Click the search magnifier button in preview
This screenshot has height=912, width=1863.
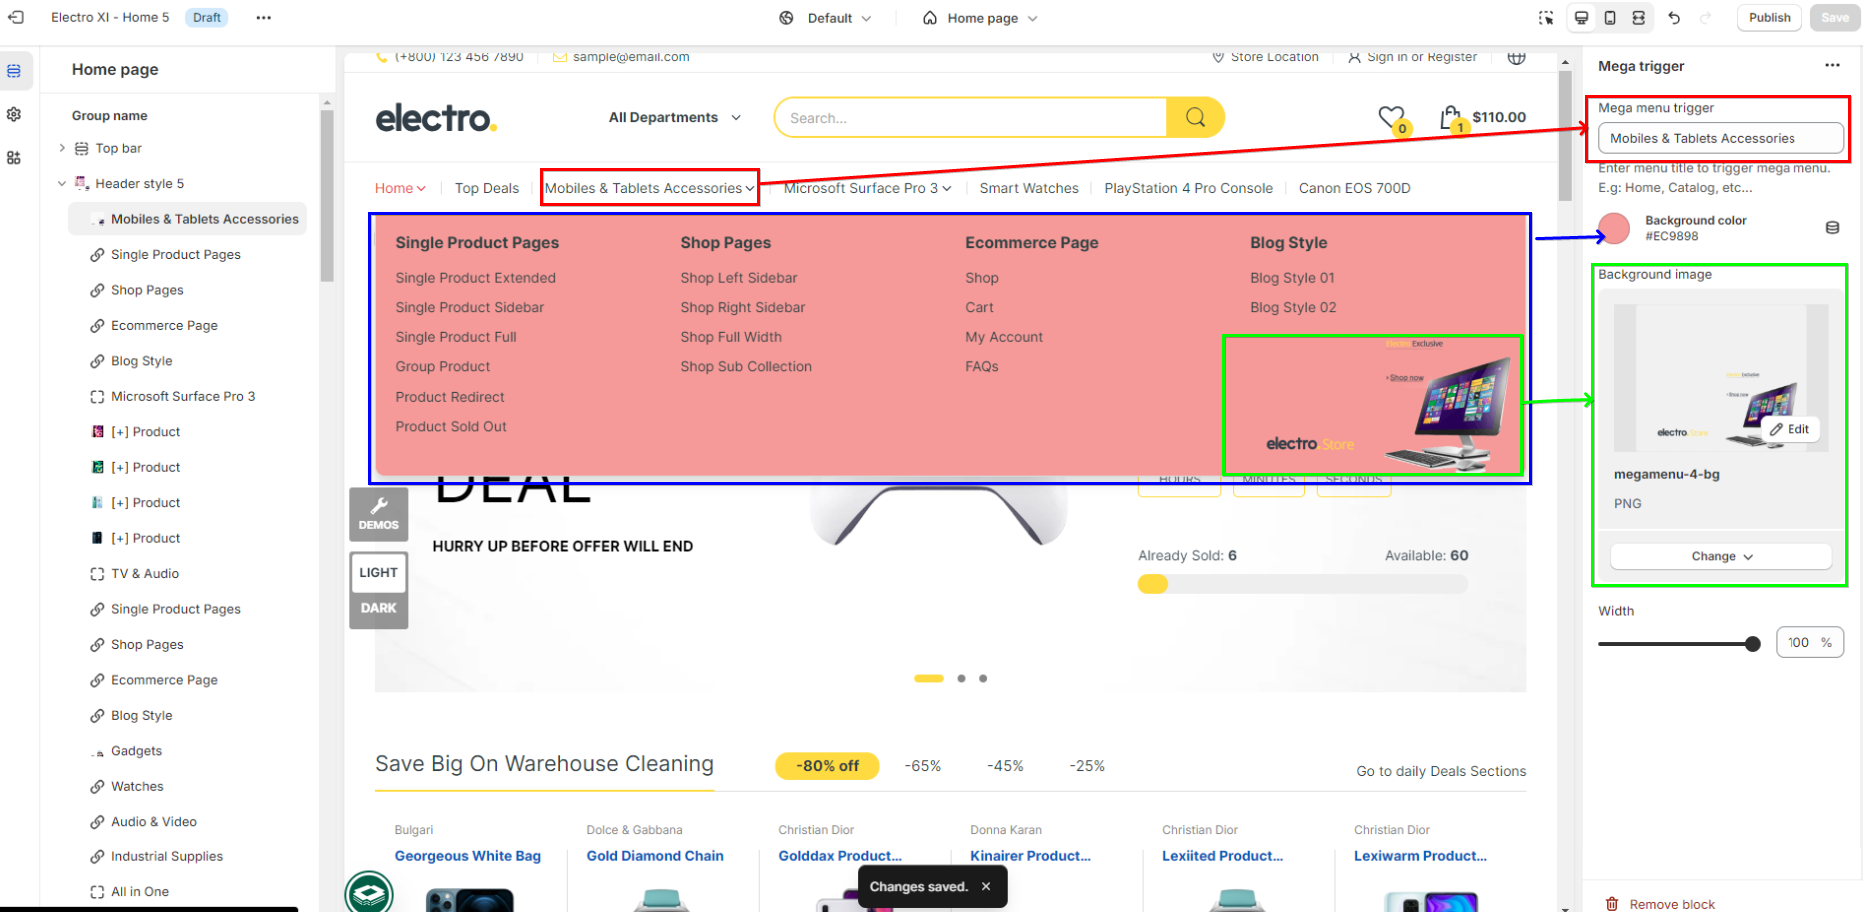[x=1195, y=117]
